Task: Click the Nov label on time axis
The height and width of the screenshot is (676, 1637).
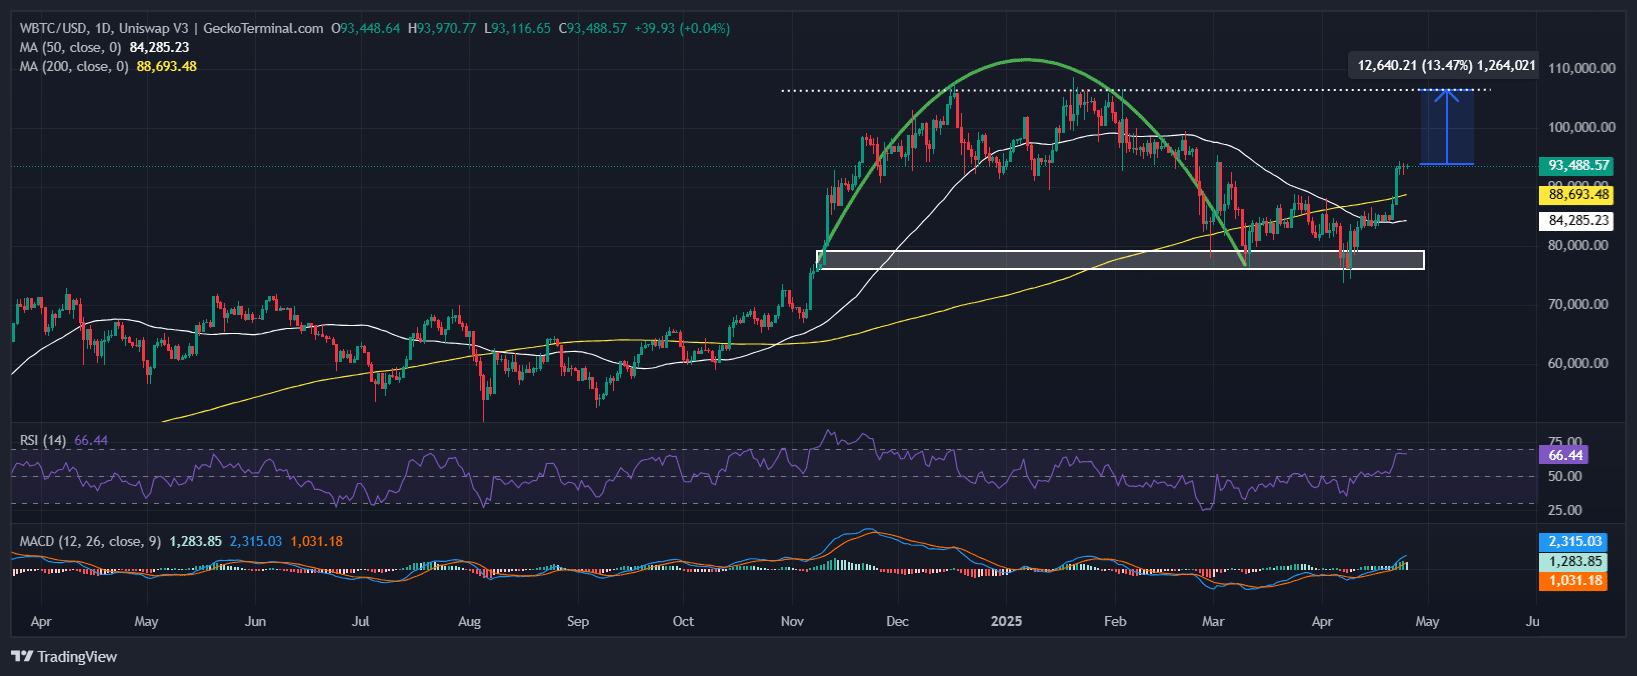Action: 792,621
